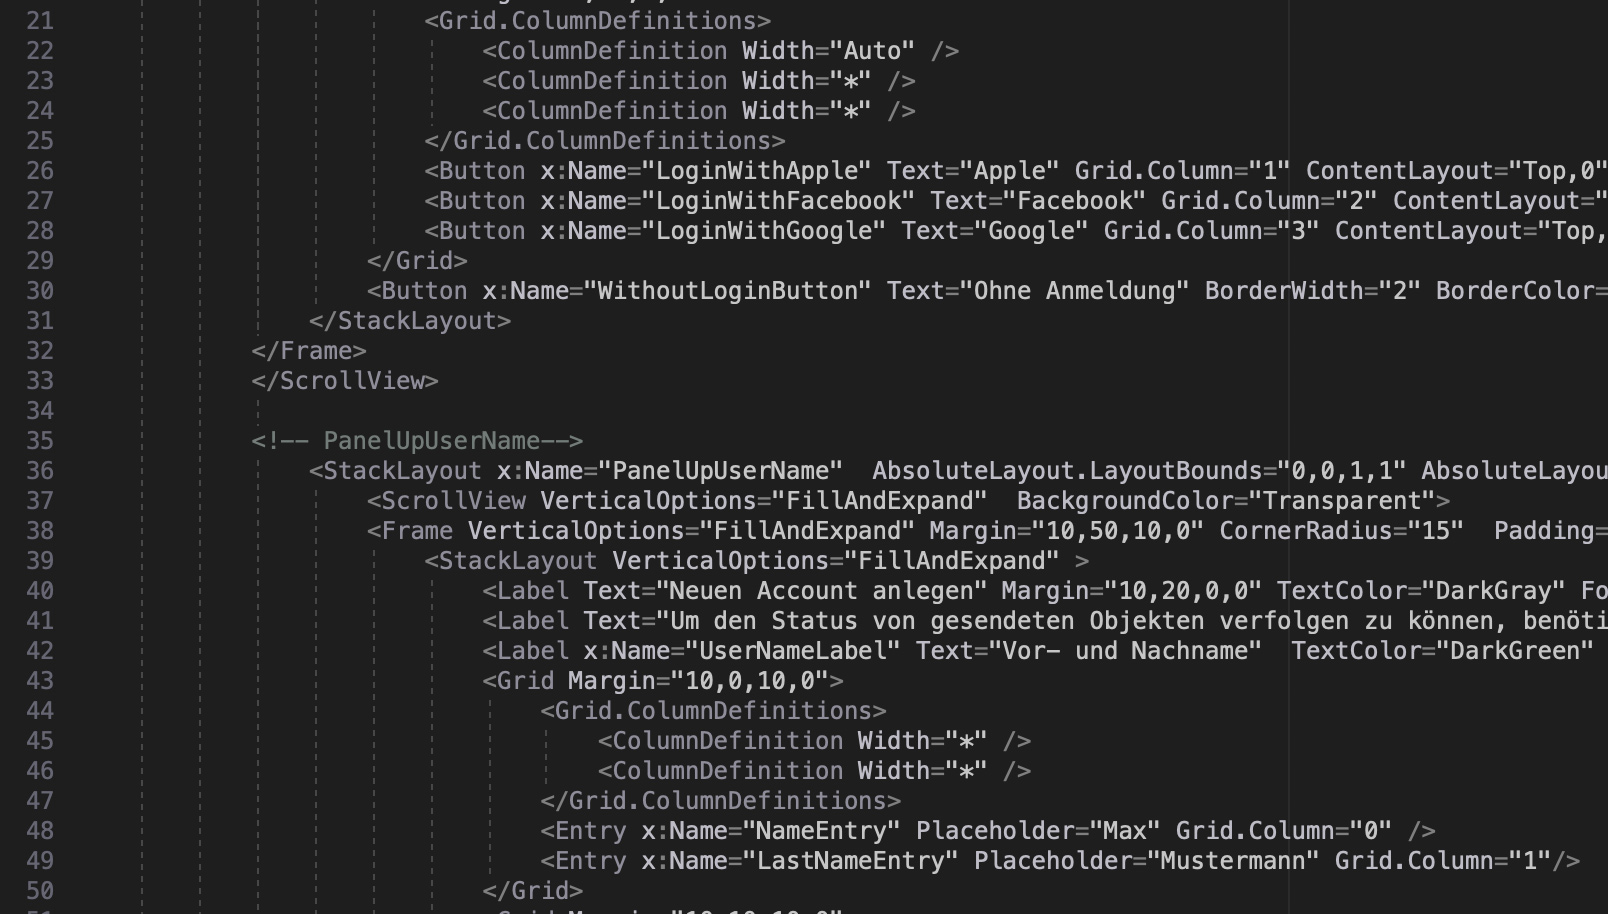Click the closing Frame tag
1608x914 pixels.
click(x=309, y=351)
